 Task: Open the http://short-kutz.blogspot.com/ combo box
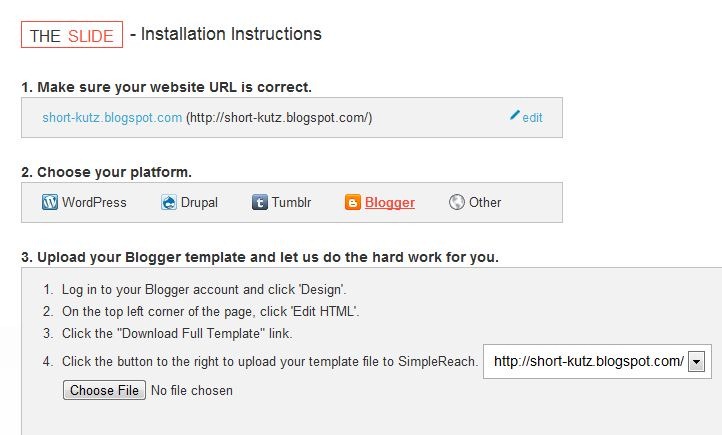point(597,361)
